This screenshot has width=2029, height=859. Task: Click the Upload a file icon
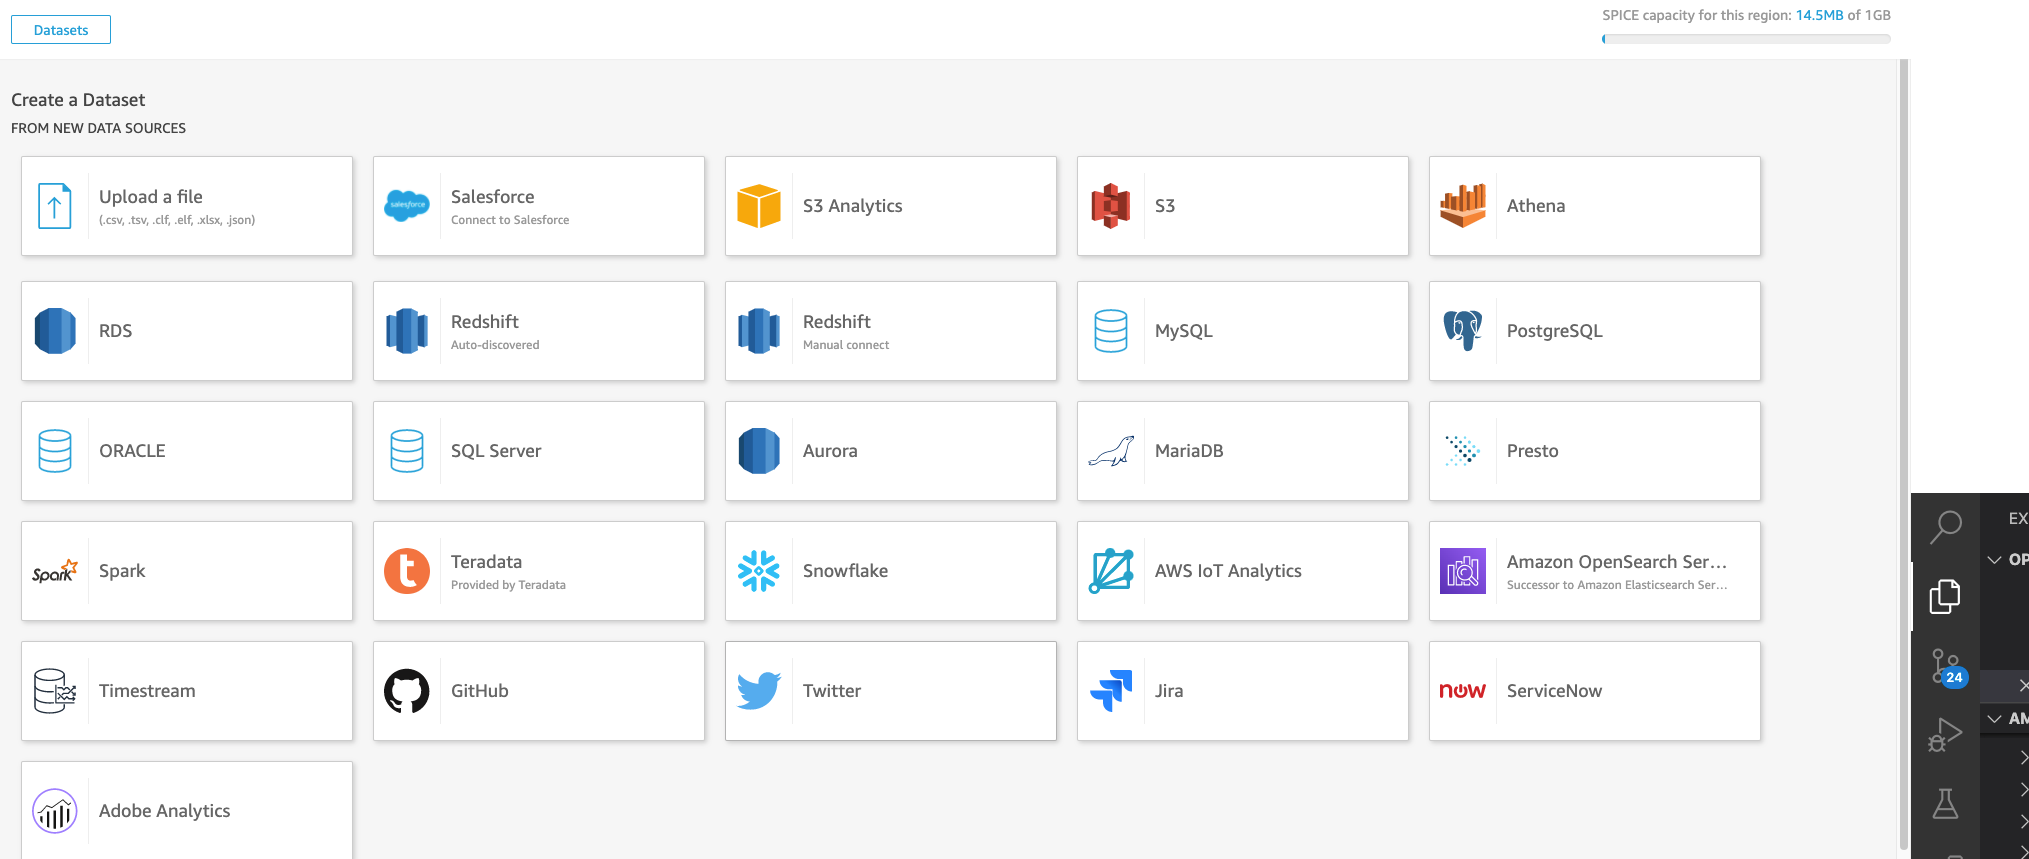point(55,206)
